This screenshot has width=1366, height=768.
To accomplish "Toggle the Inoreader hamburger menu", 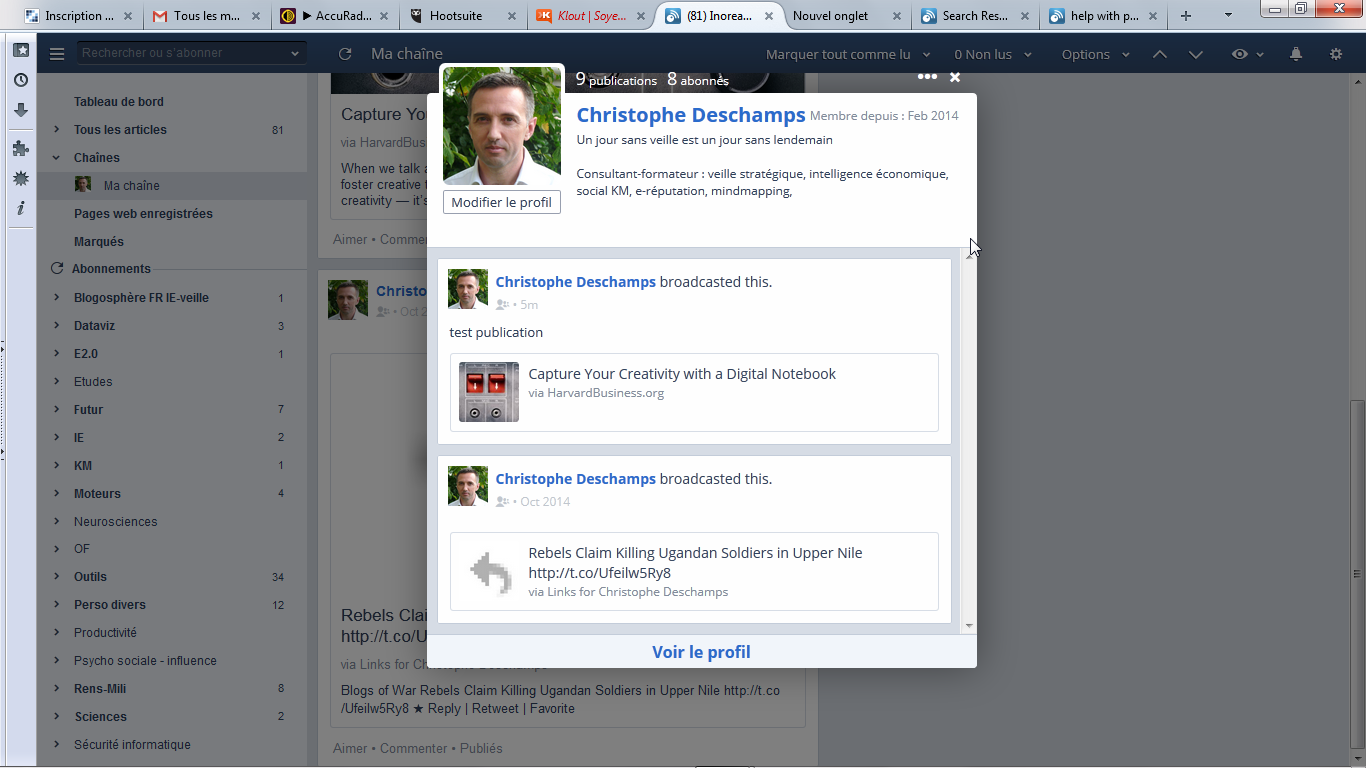I will (x=57, y=54).
